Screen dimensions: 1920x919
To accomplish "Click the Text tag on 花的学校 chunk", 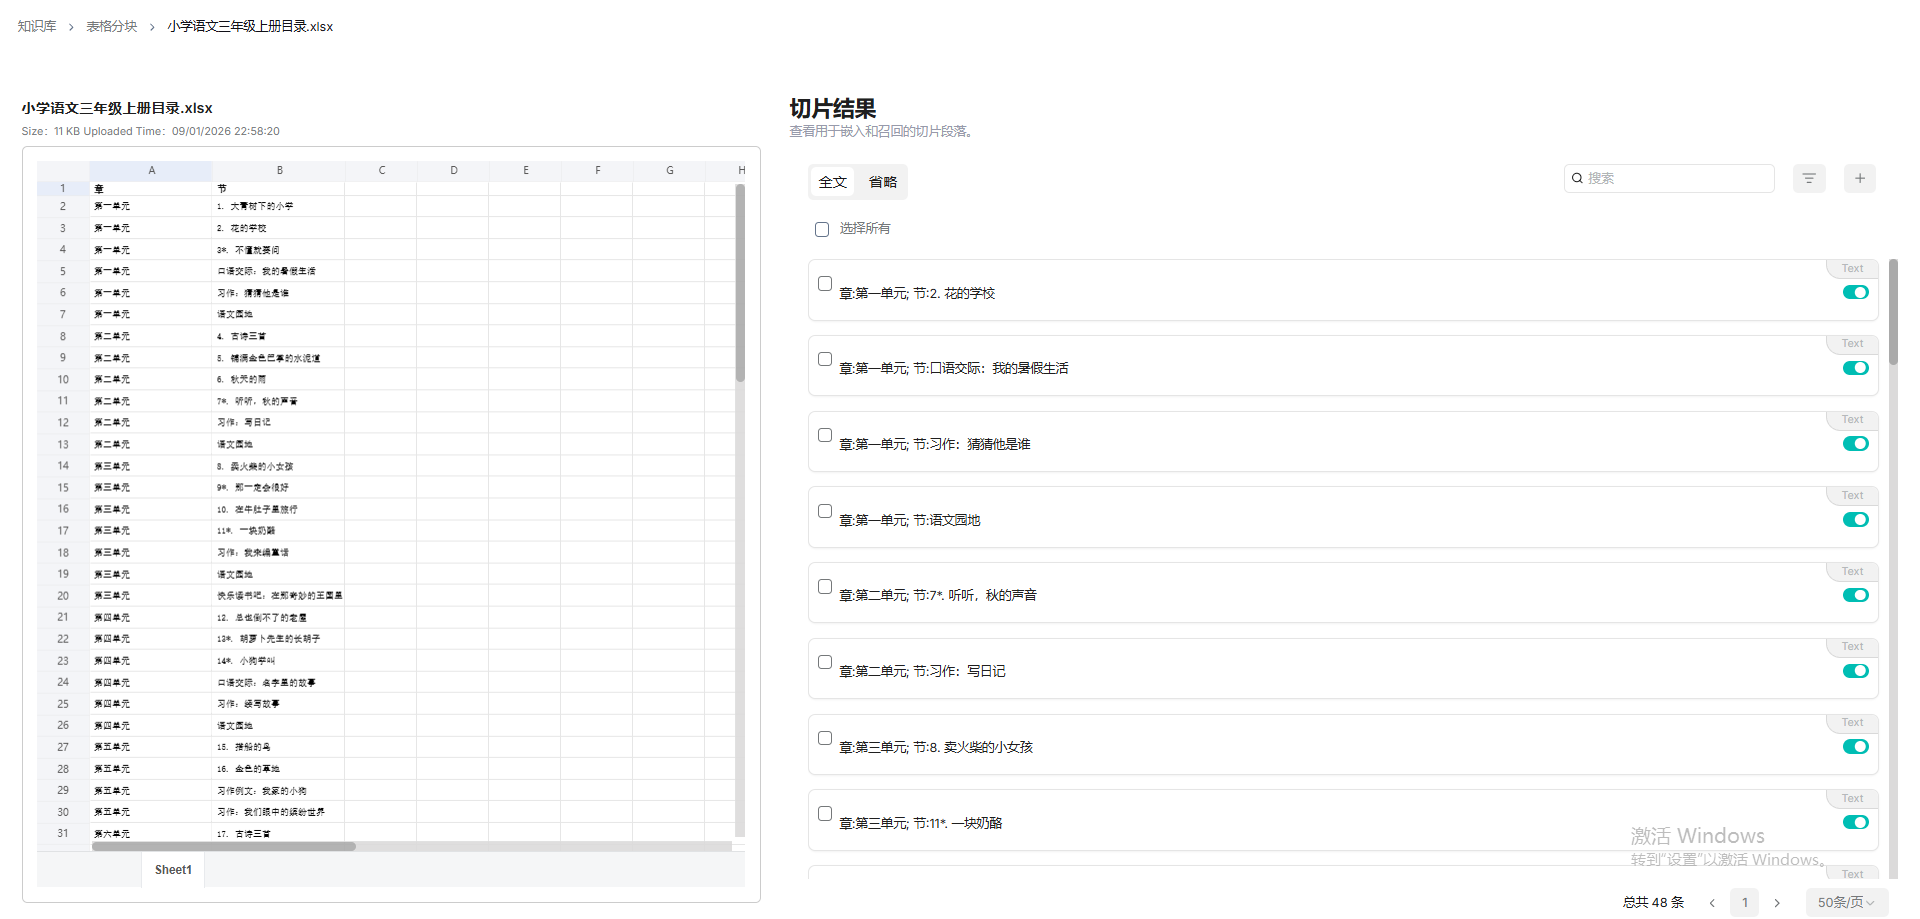I will coord(1852,268).
